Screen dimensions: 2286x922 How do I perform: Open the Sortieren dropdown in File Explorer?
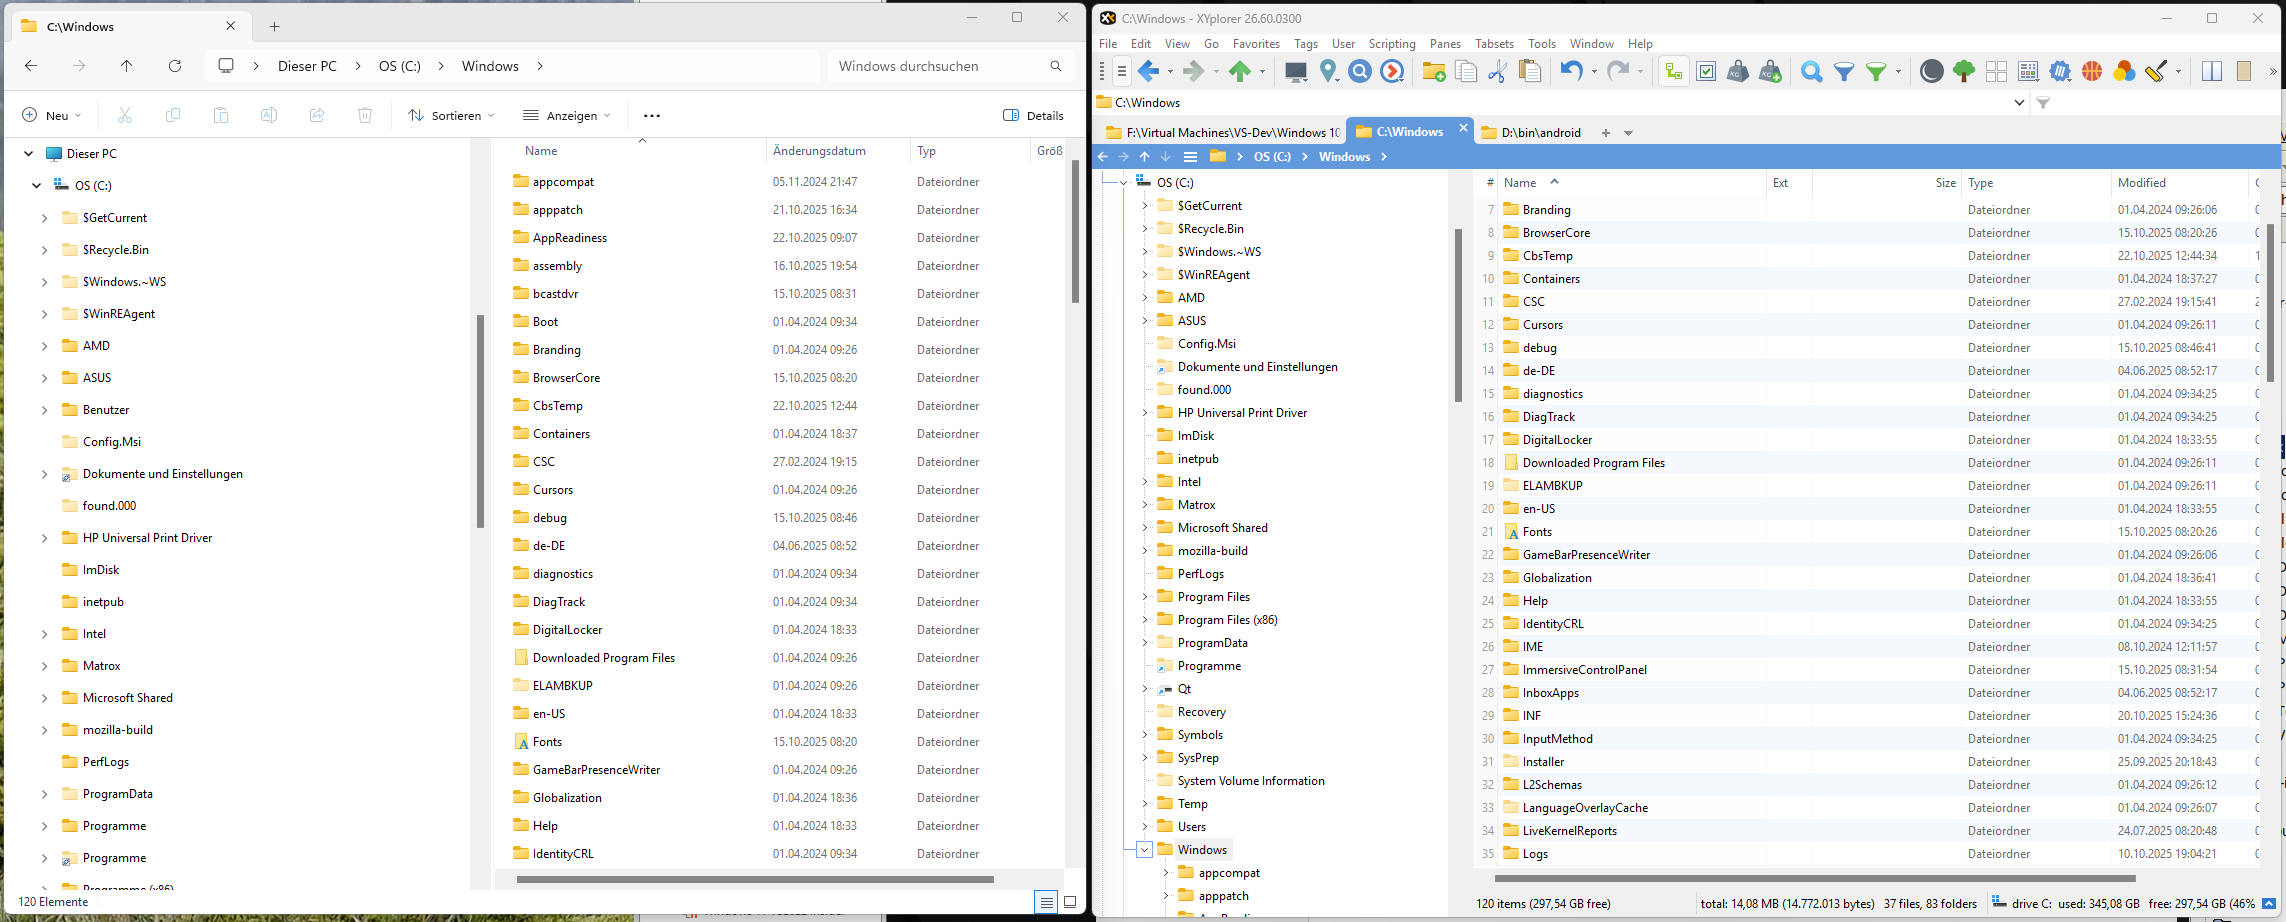pos(451,115)
